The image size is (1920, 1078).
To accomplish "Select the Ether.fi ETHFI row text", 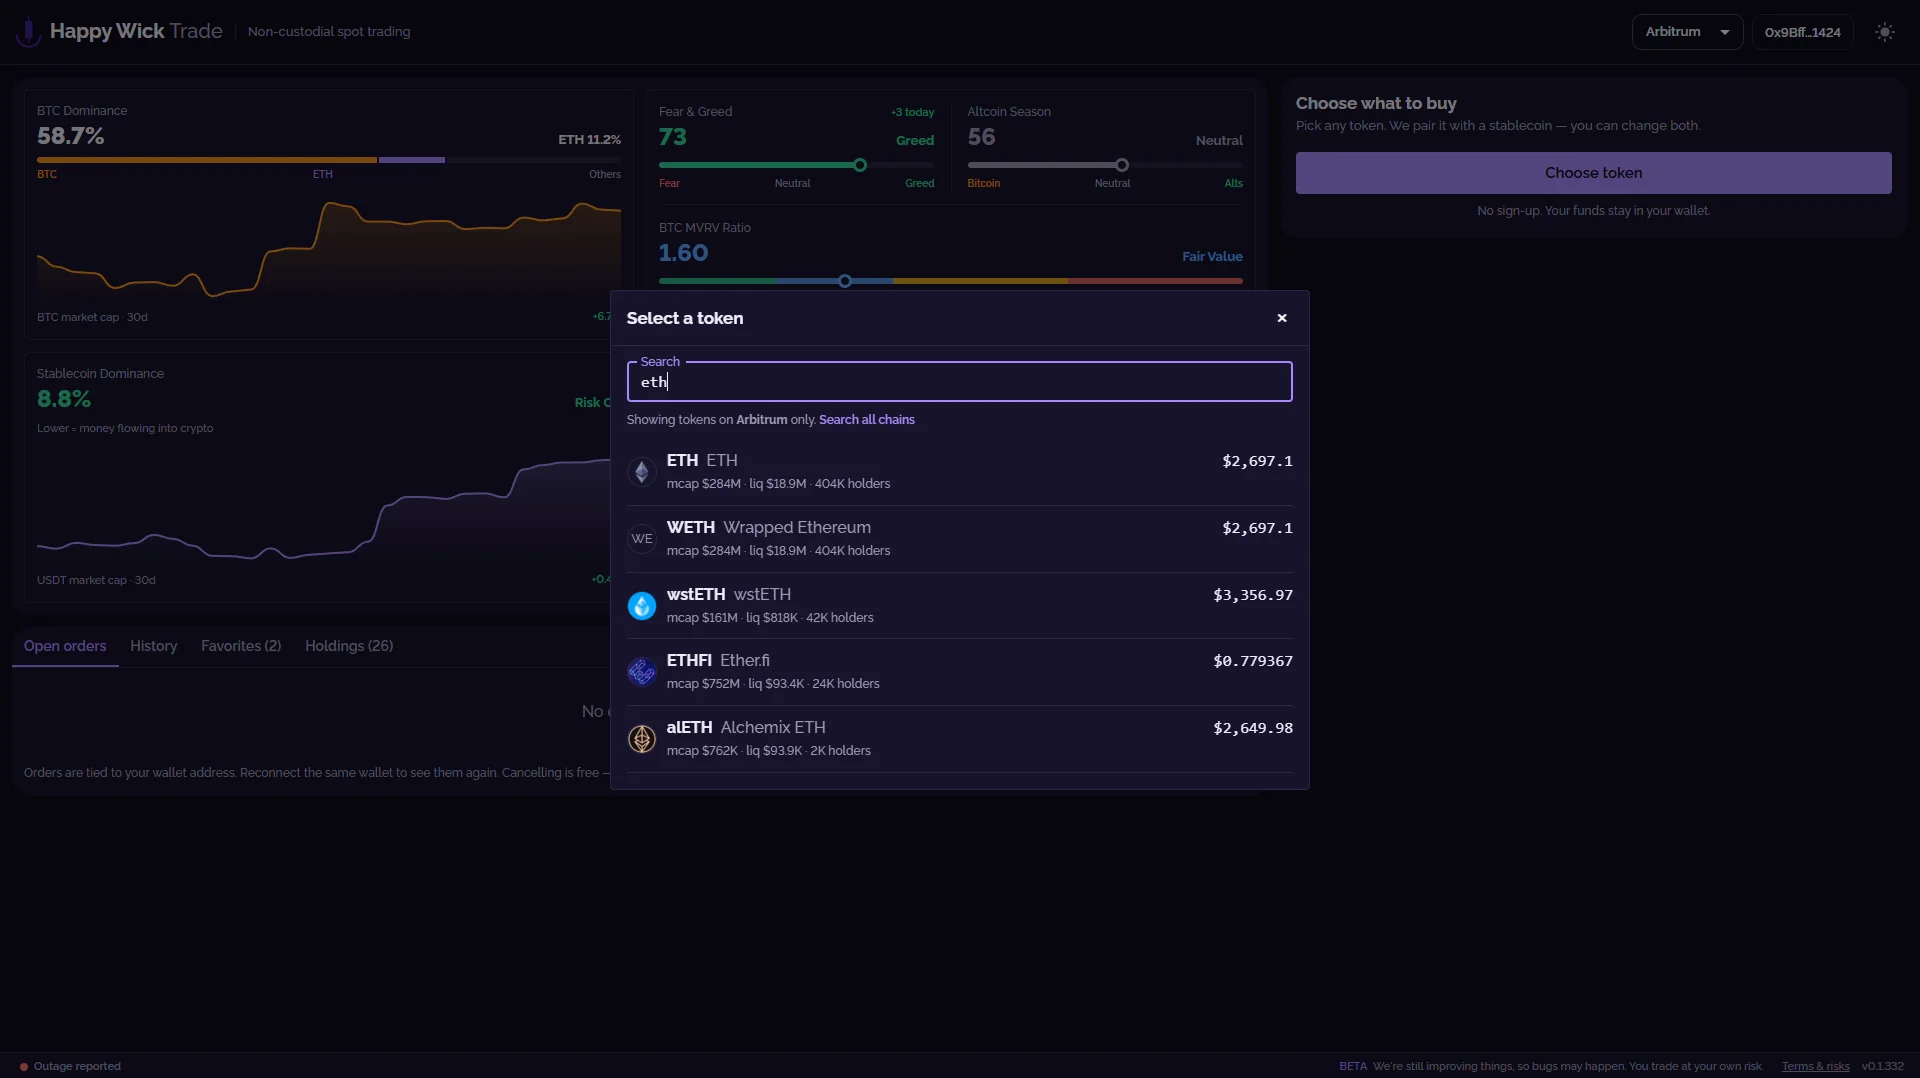I will pos(718,661).
